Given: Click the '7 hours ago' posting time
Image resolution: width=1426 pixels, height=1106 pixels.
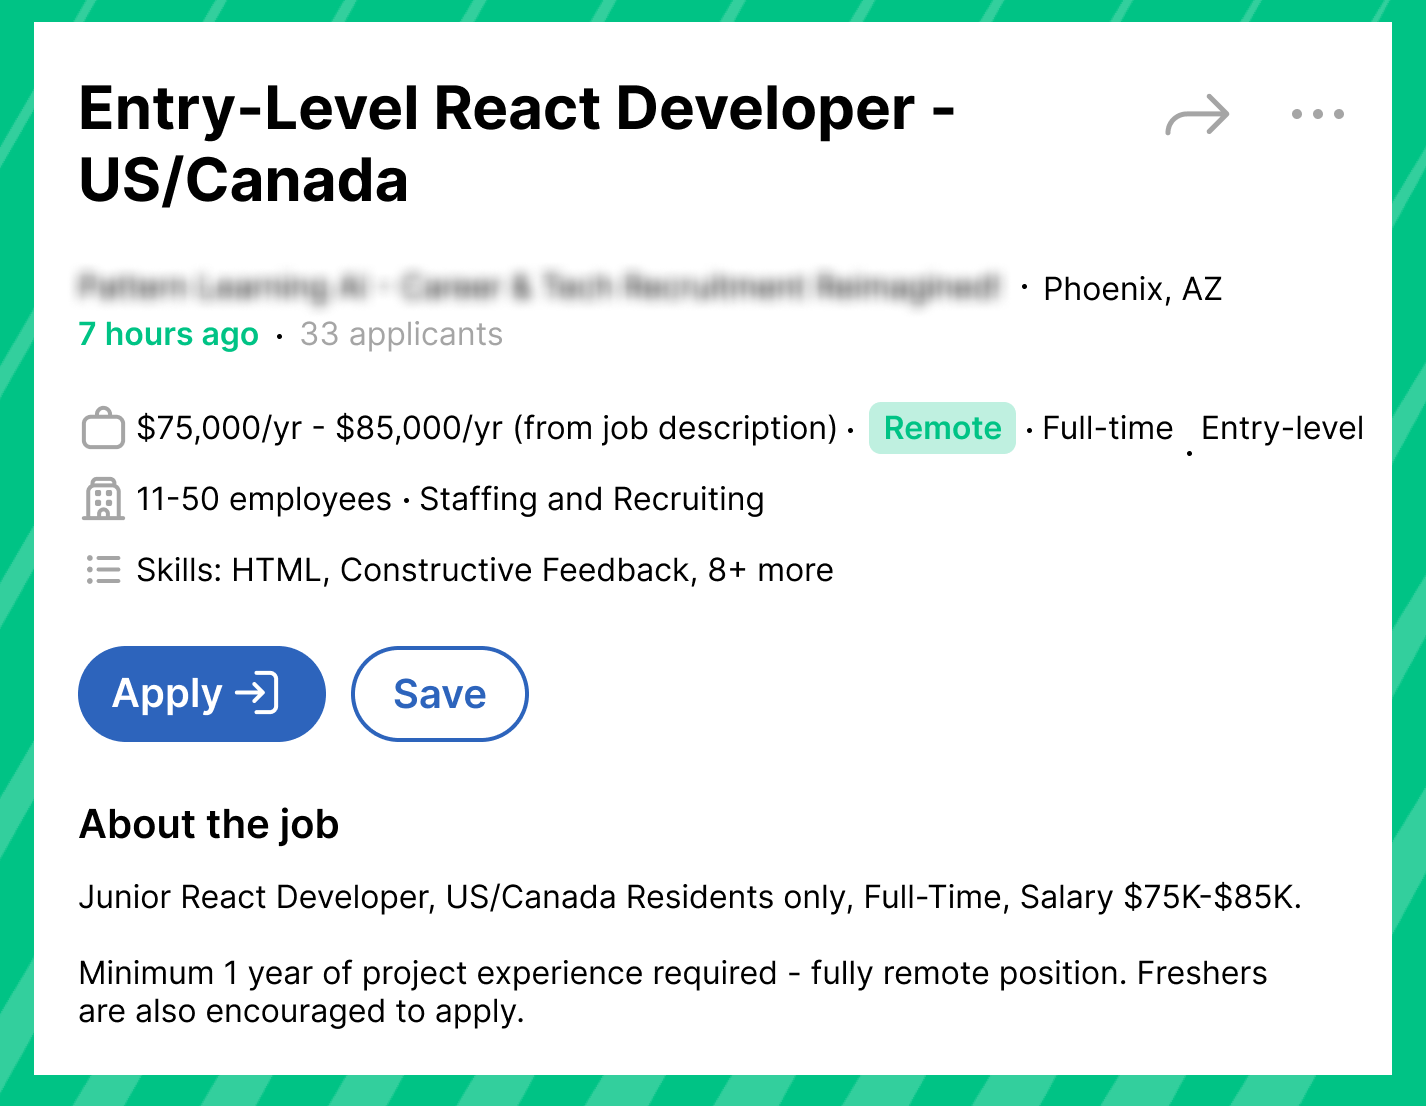Looking at the screenshot, I should 168,334.
